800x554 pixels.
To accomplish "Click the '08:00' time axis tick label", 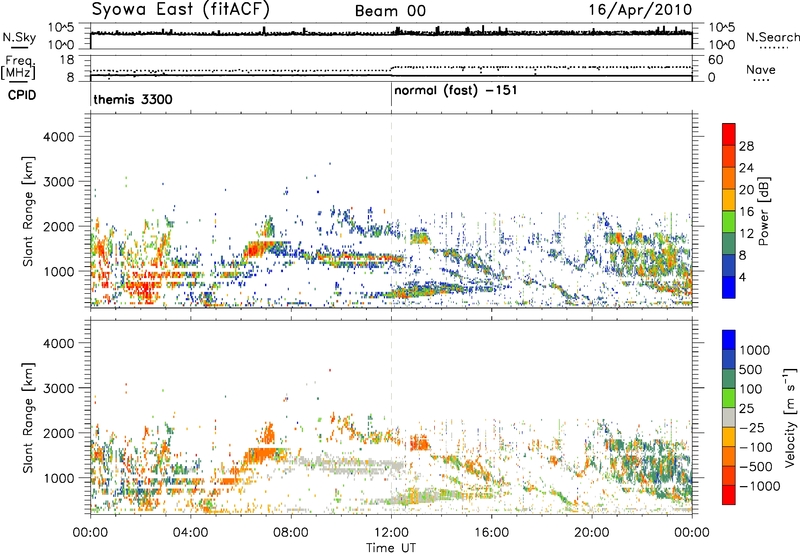I will point(291,533).
